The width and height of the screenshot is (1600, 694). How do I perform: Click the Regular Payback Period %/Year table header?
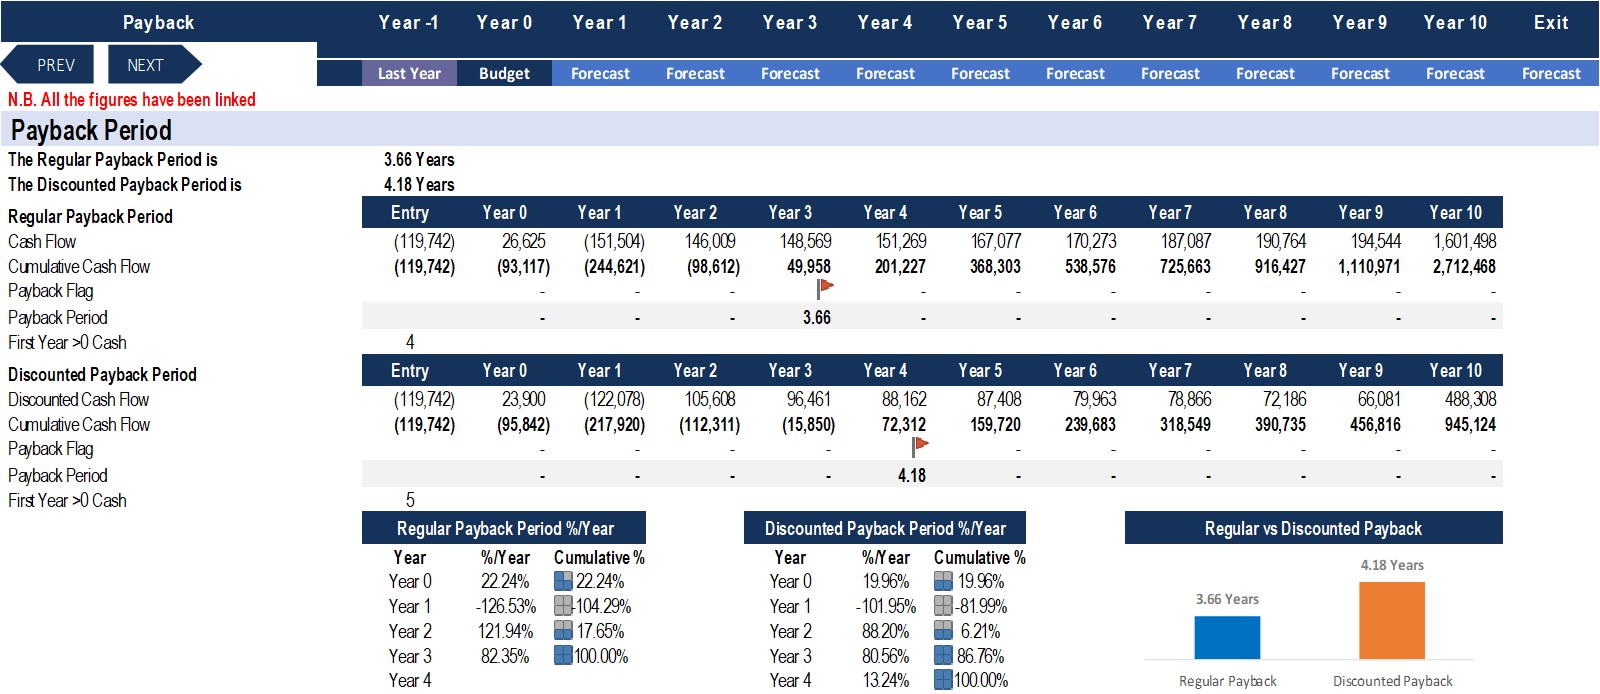pos(504,528)
